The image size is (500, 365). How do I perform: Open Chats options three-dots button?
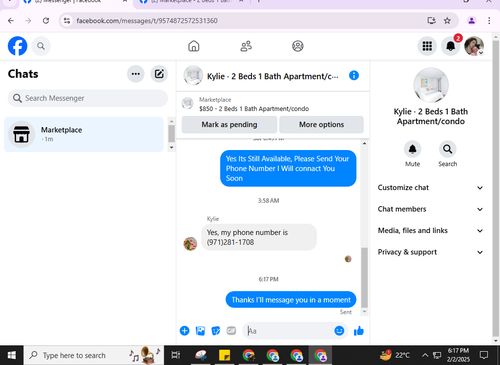coord(136,74)
